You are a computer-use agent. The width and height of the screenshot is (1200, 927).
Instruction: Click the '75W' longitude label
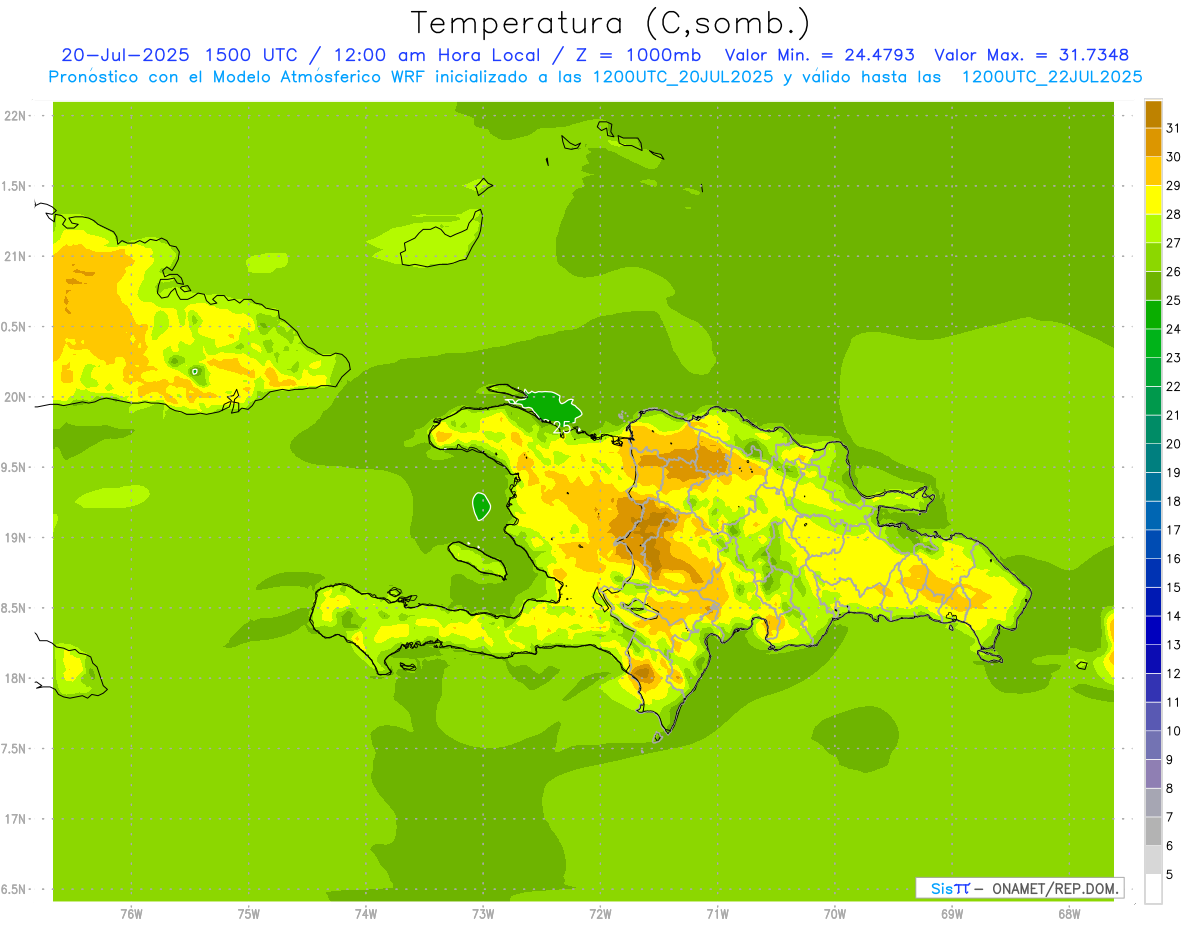[249, 914]
